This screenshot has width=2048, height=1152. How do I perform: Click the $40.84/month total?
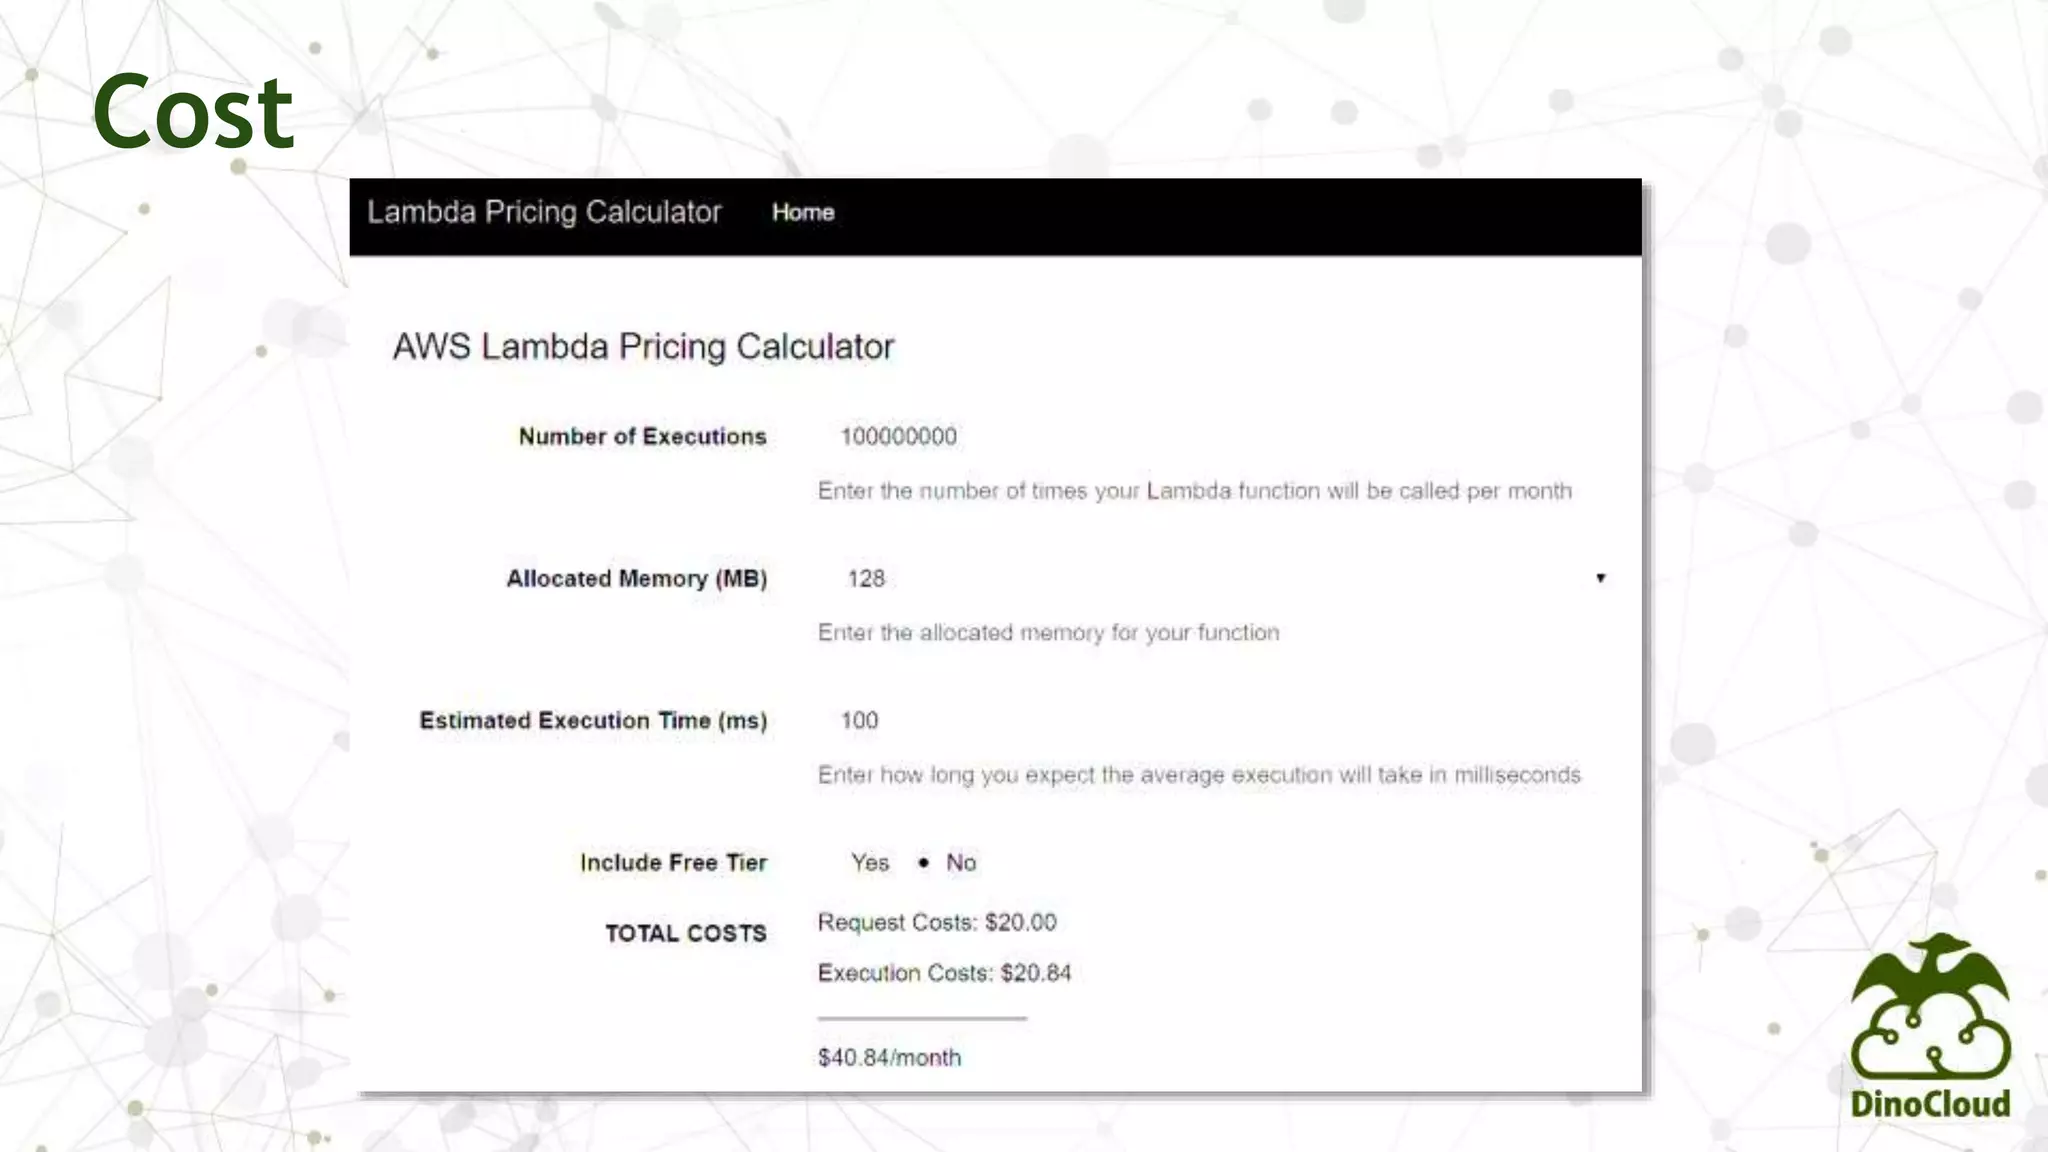[889, 1057]
